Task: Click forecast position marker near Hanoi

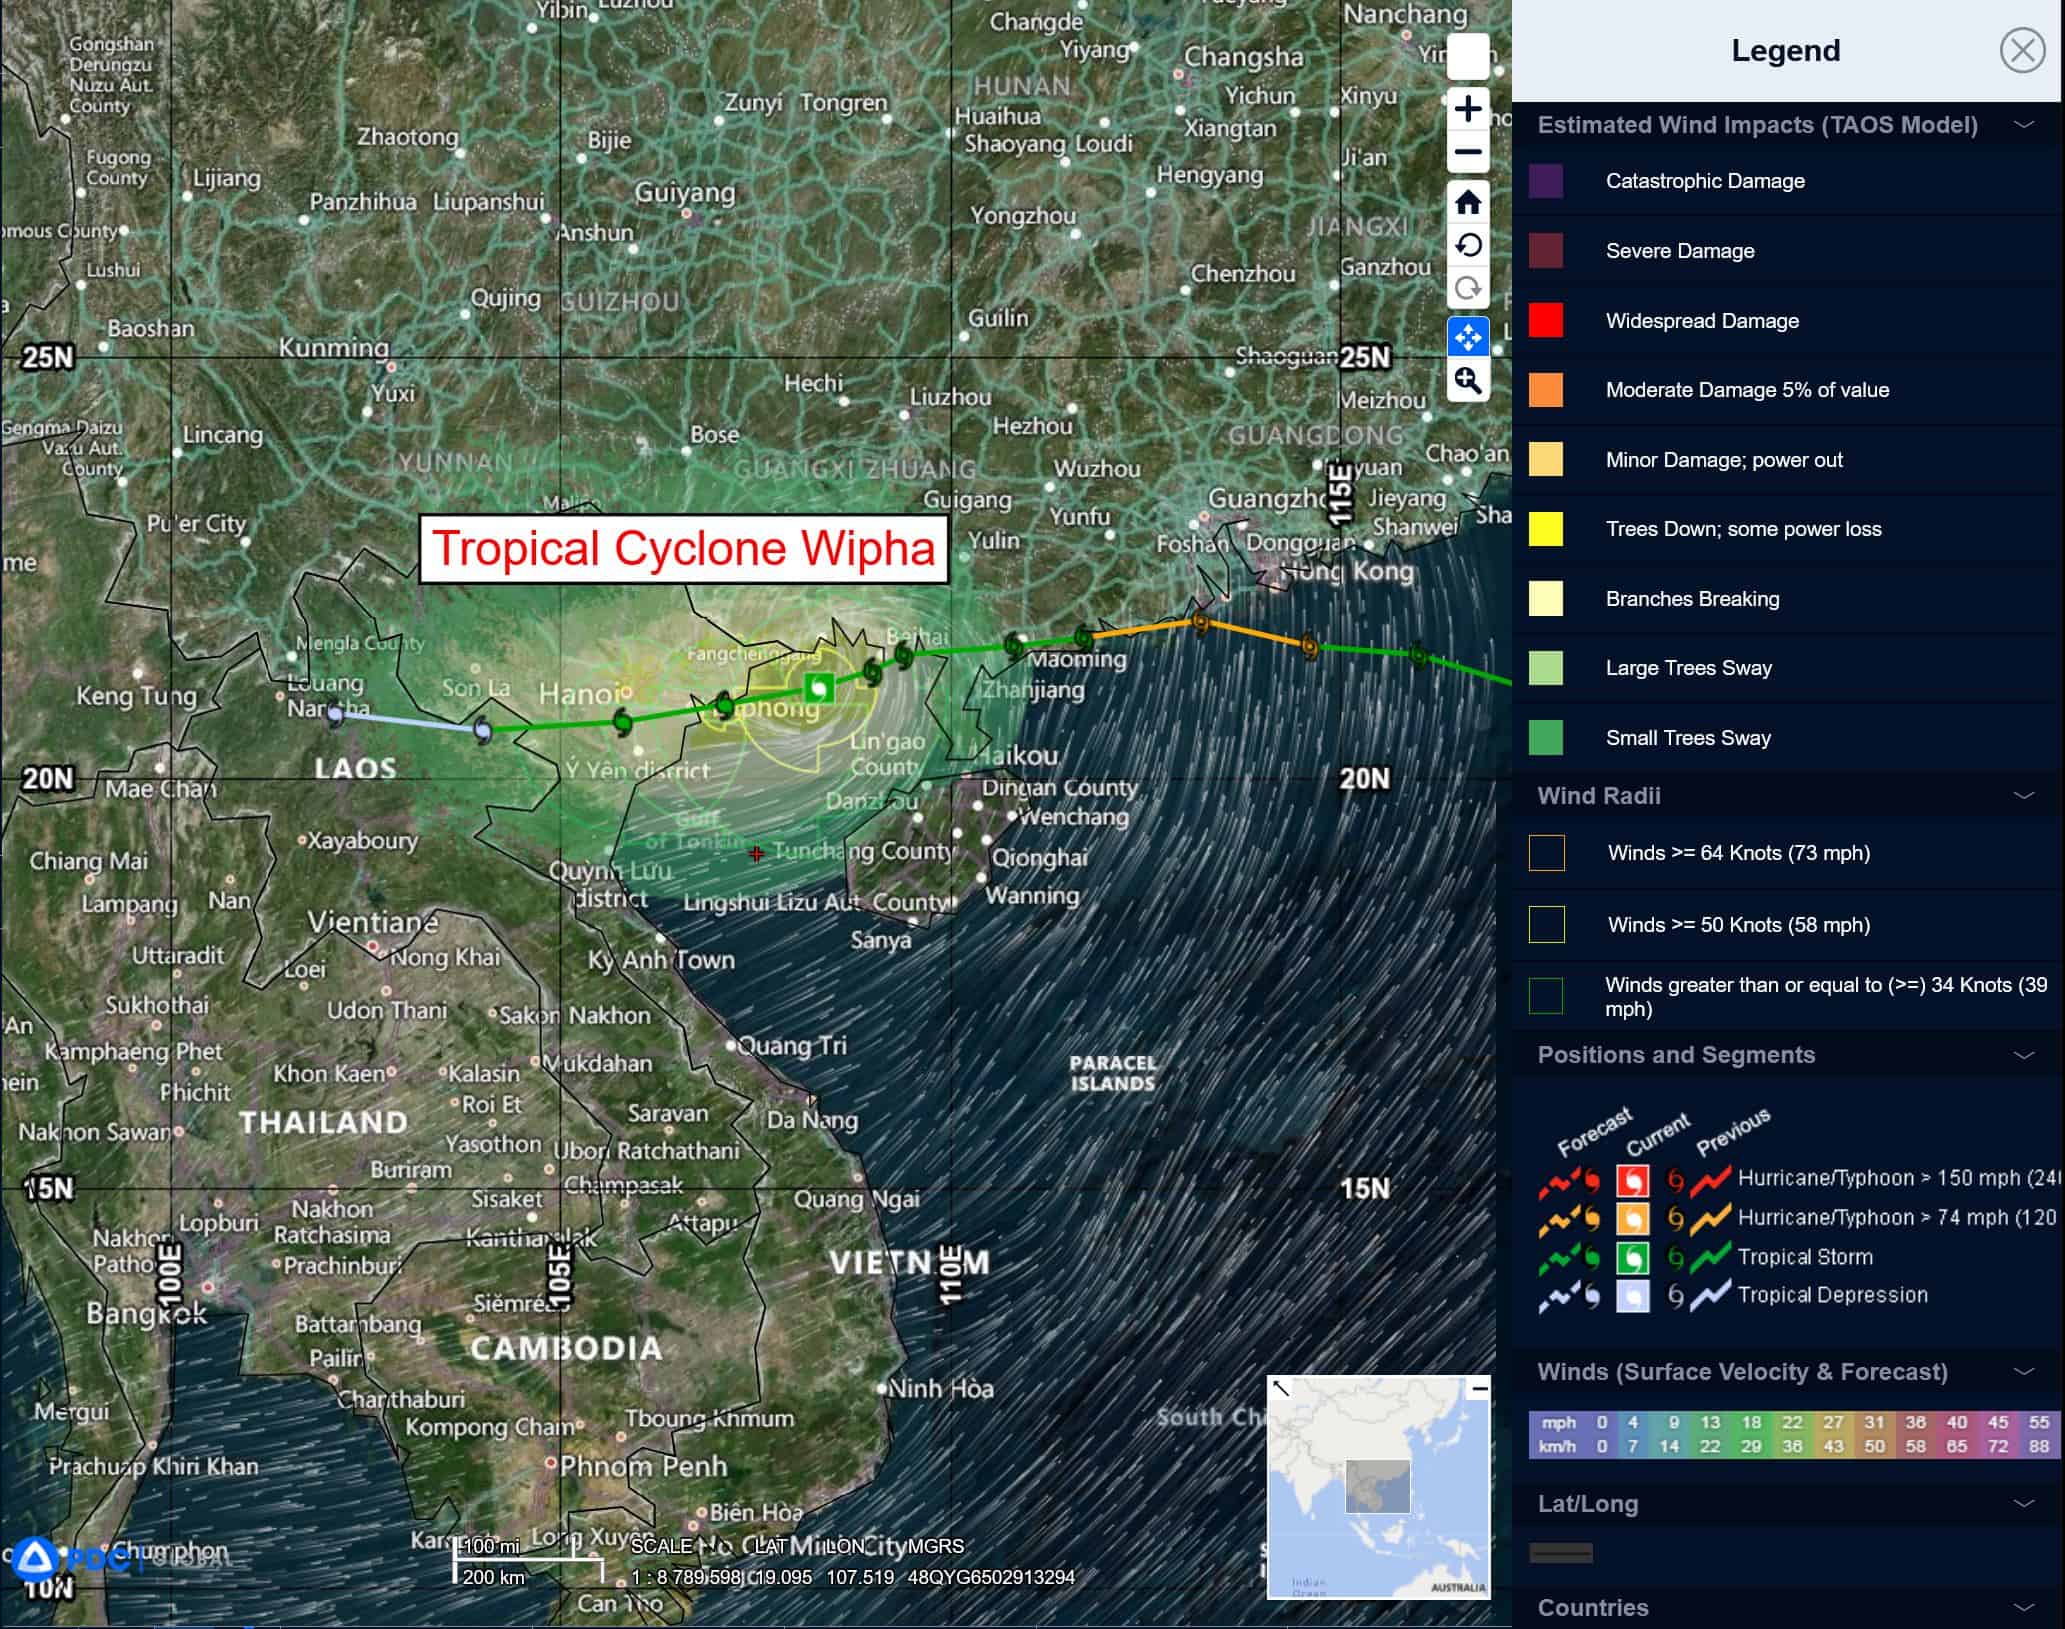Action: [x=622, y=721]
